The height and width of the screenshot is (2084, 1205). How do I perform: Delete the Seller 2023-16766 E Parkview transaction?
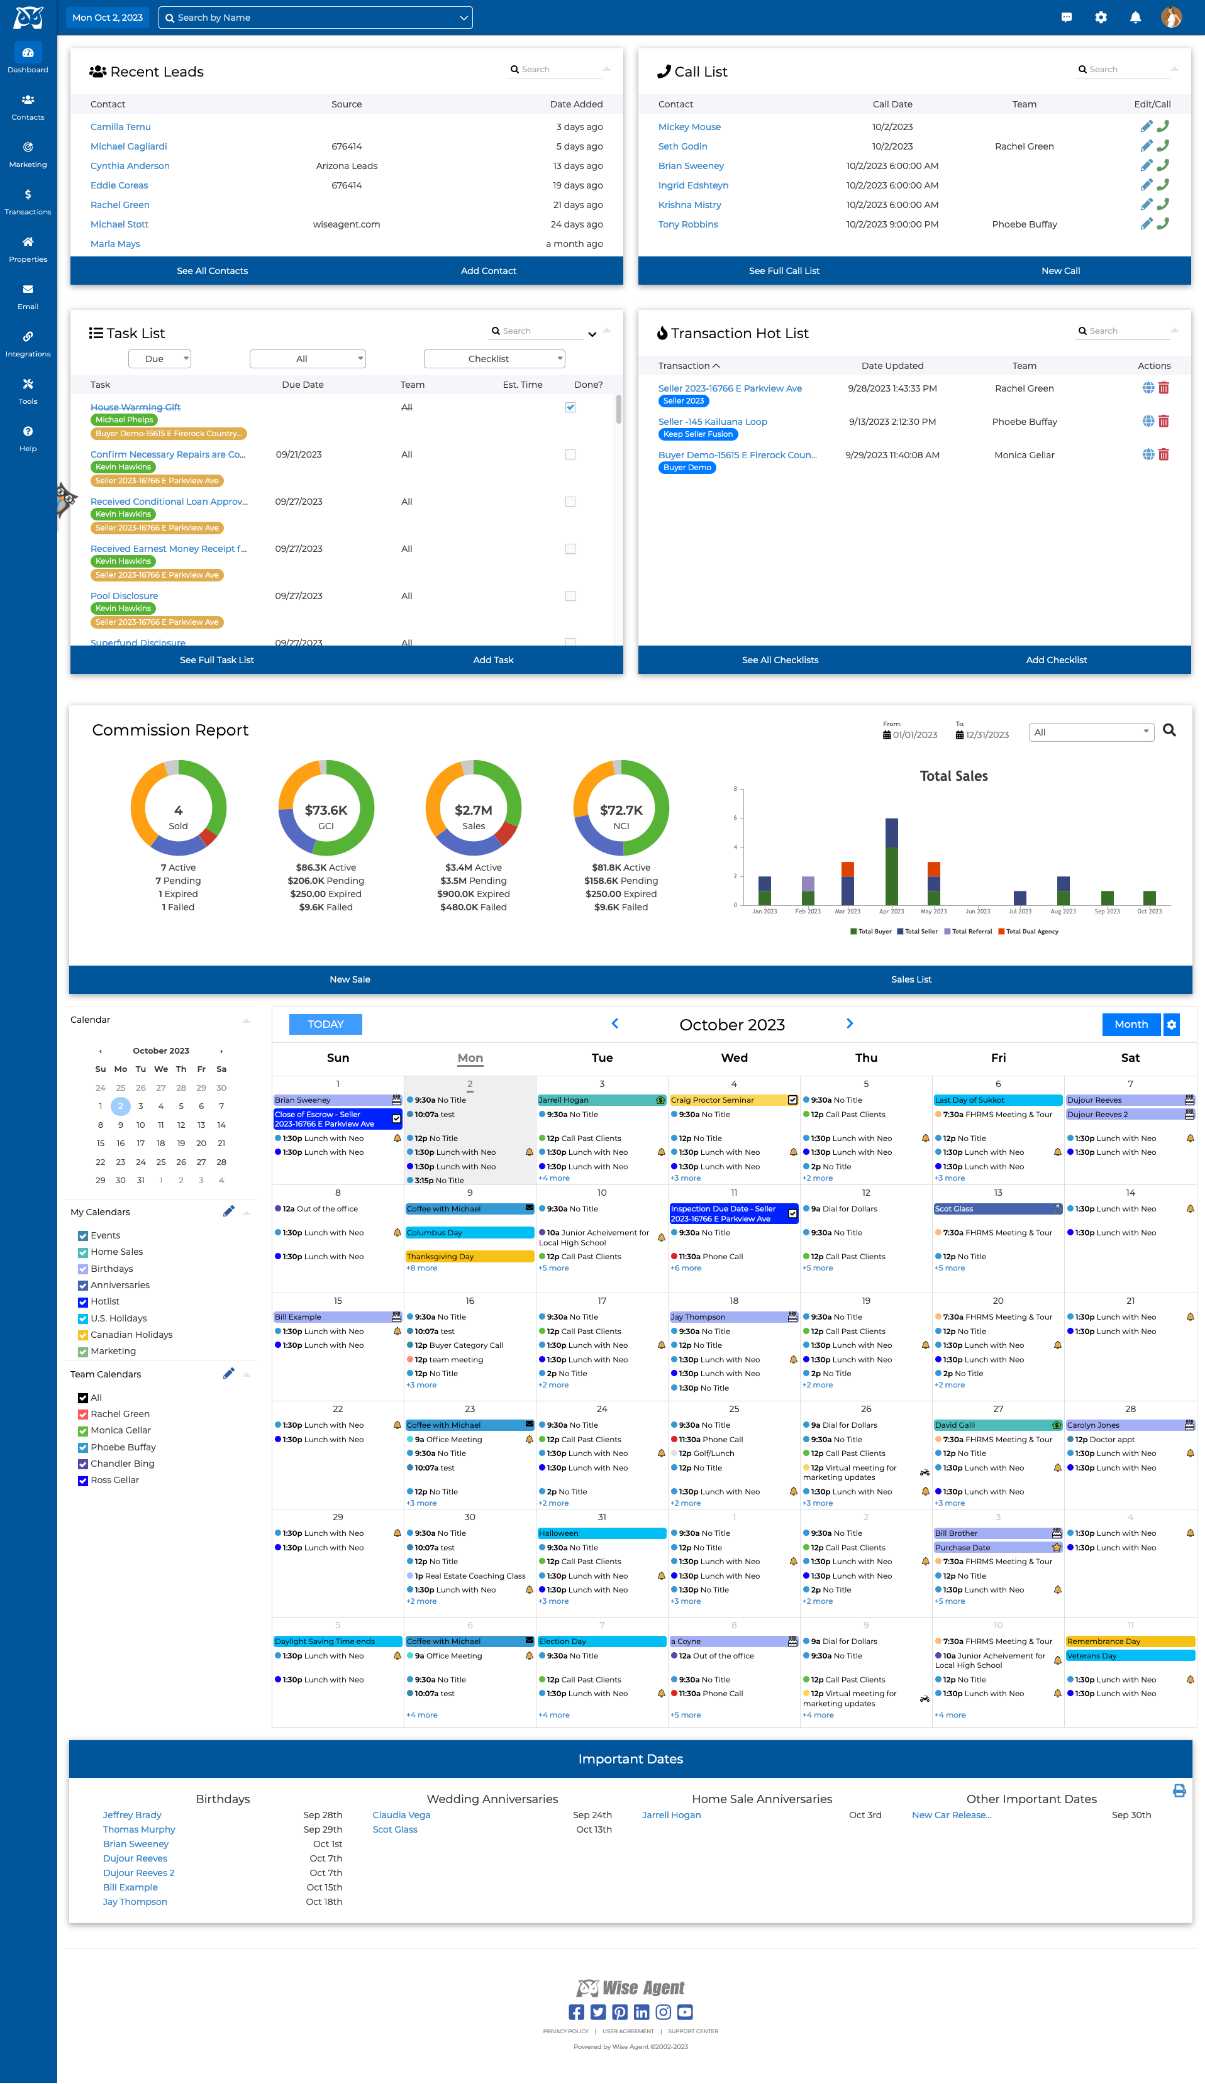(1164, 388)
